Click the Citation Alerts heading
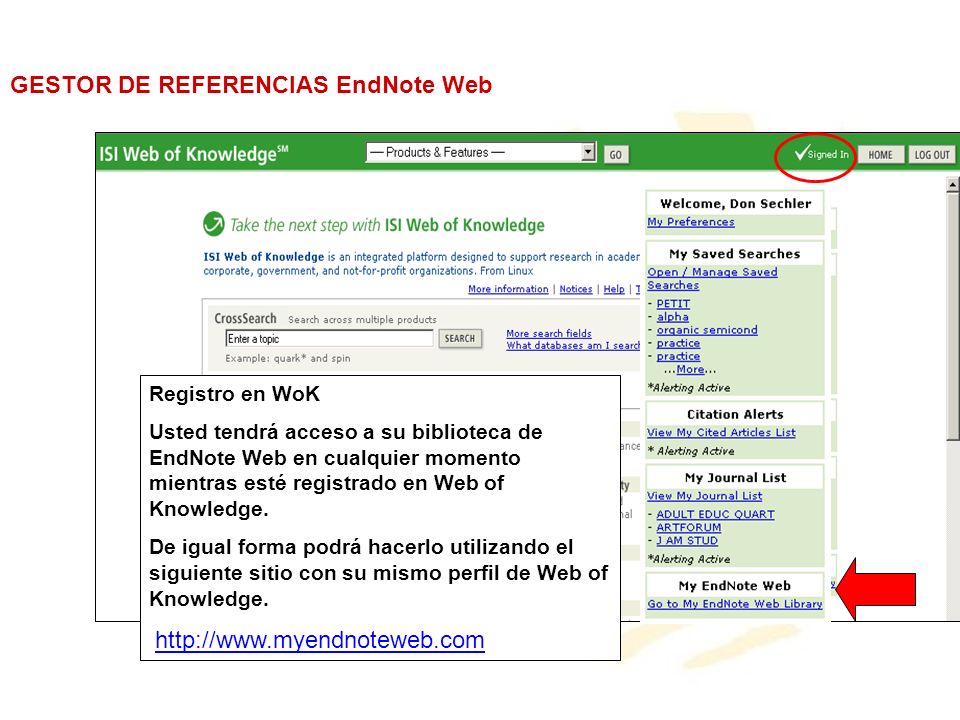960x720 pixels. [735, 414]
